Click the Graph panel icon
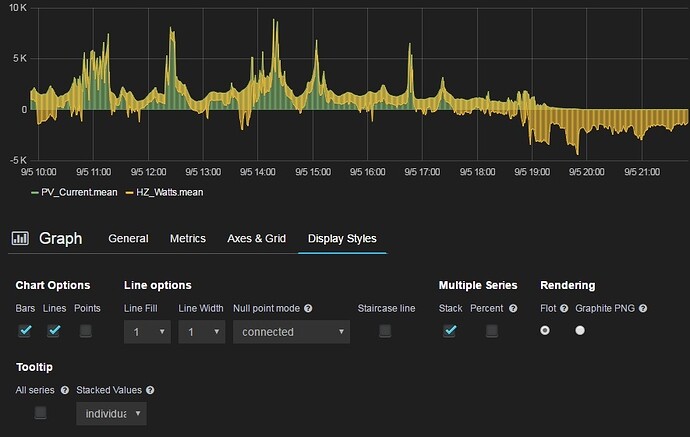690x437 pixels. click(x=19, y=238)
